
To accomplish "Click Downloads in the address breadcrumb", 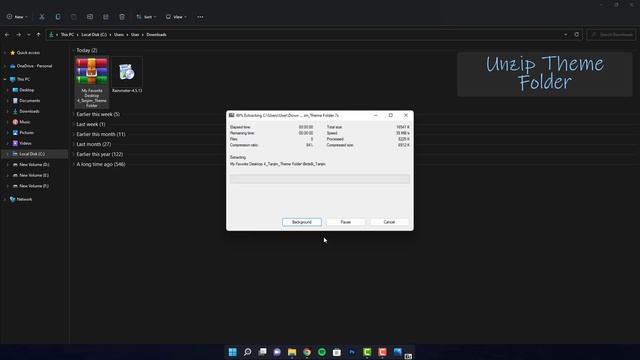I will [156, 35].
